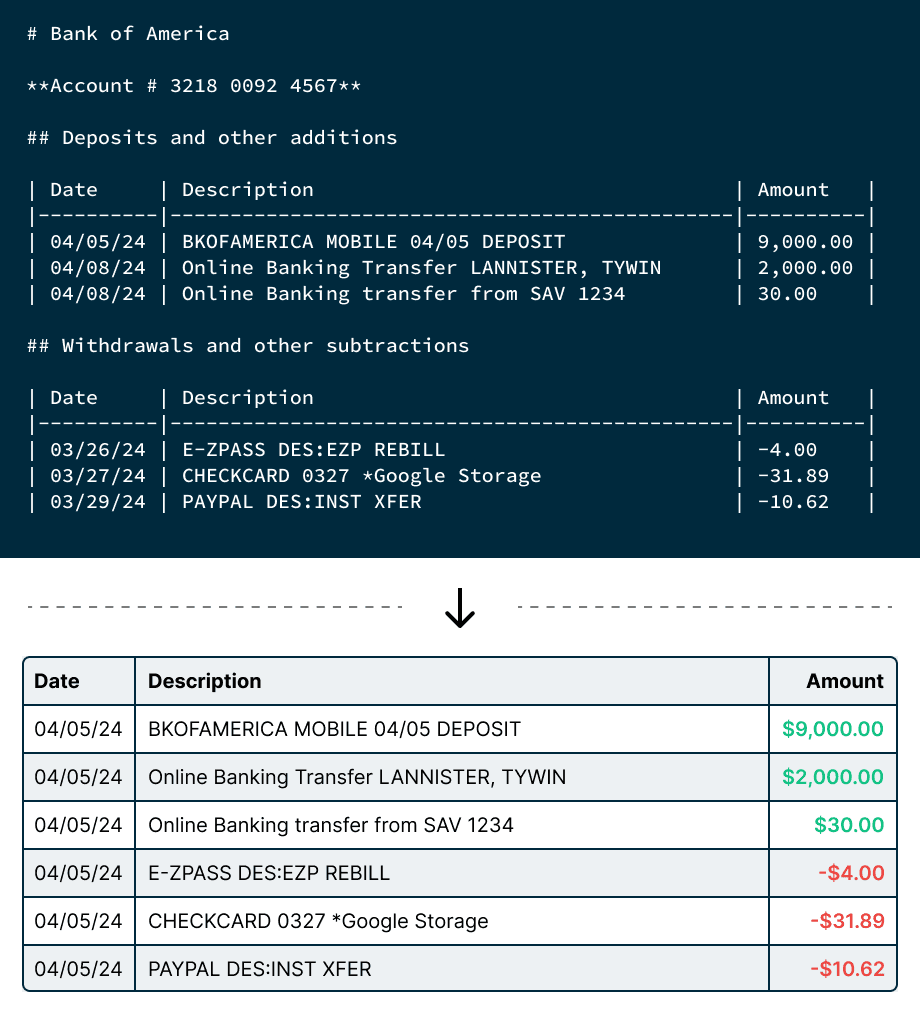The width and height of the screenshot is (920, 1012).
Task: Select the green $9,000.00 amount cell
Action: click(x=832, y=729)
